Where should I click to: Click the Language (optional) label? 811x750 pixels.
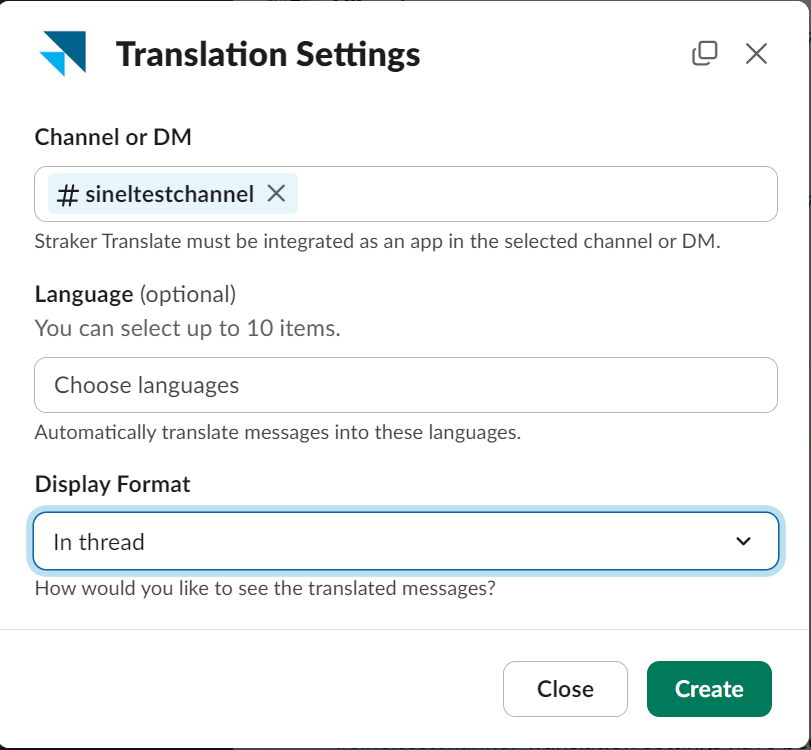coord(136,294)
